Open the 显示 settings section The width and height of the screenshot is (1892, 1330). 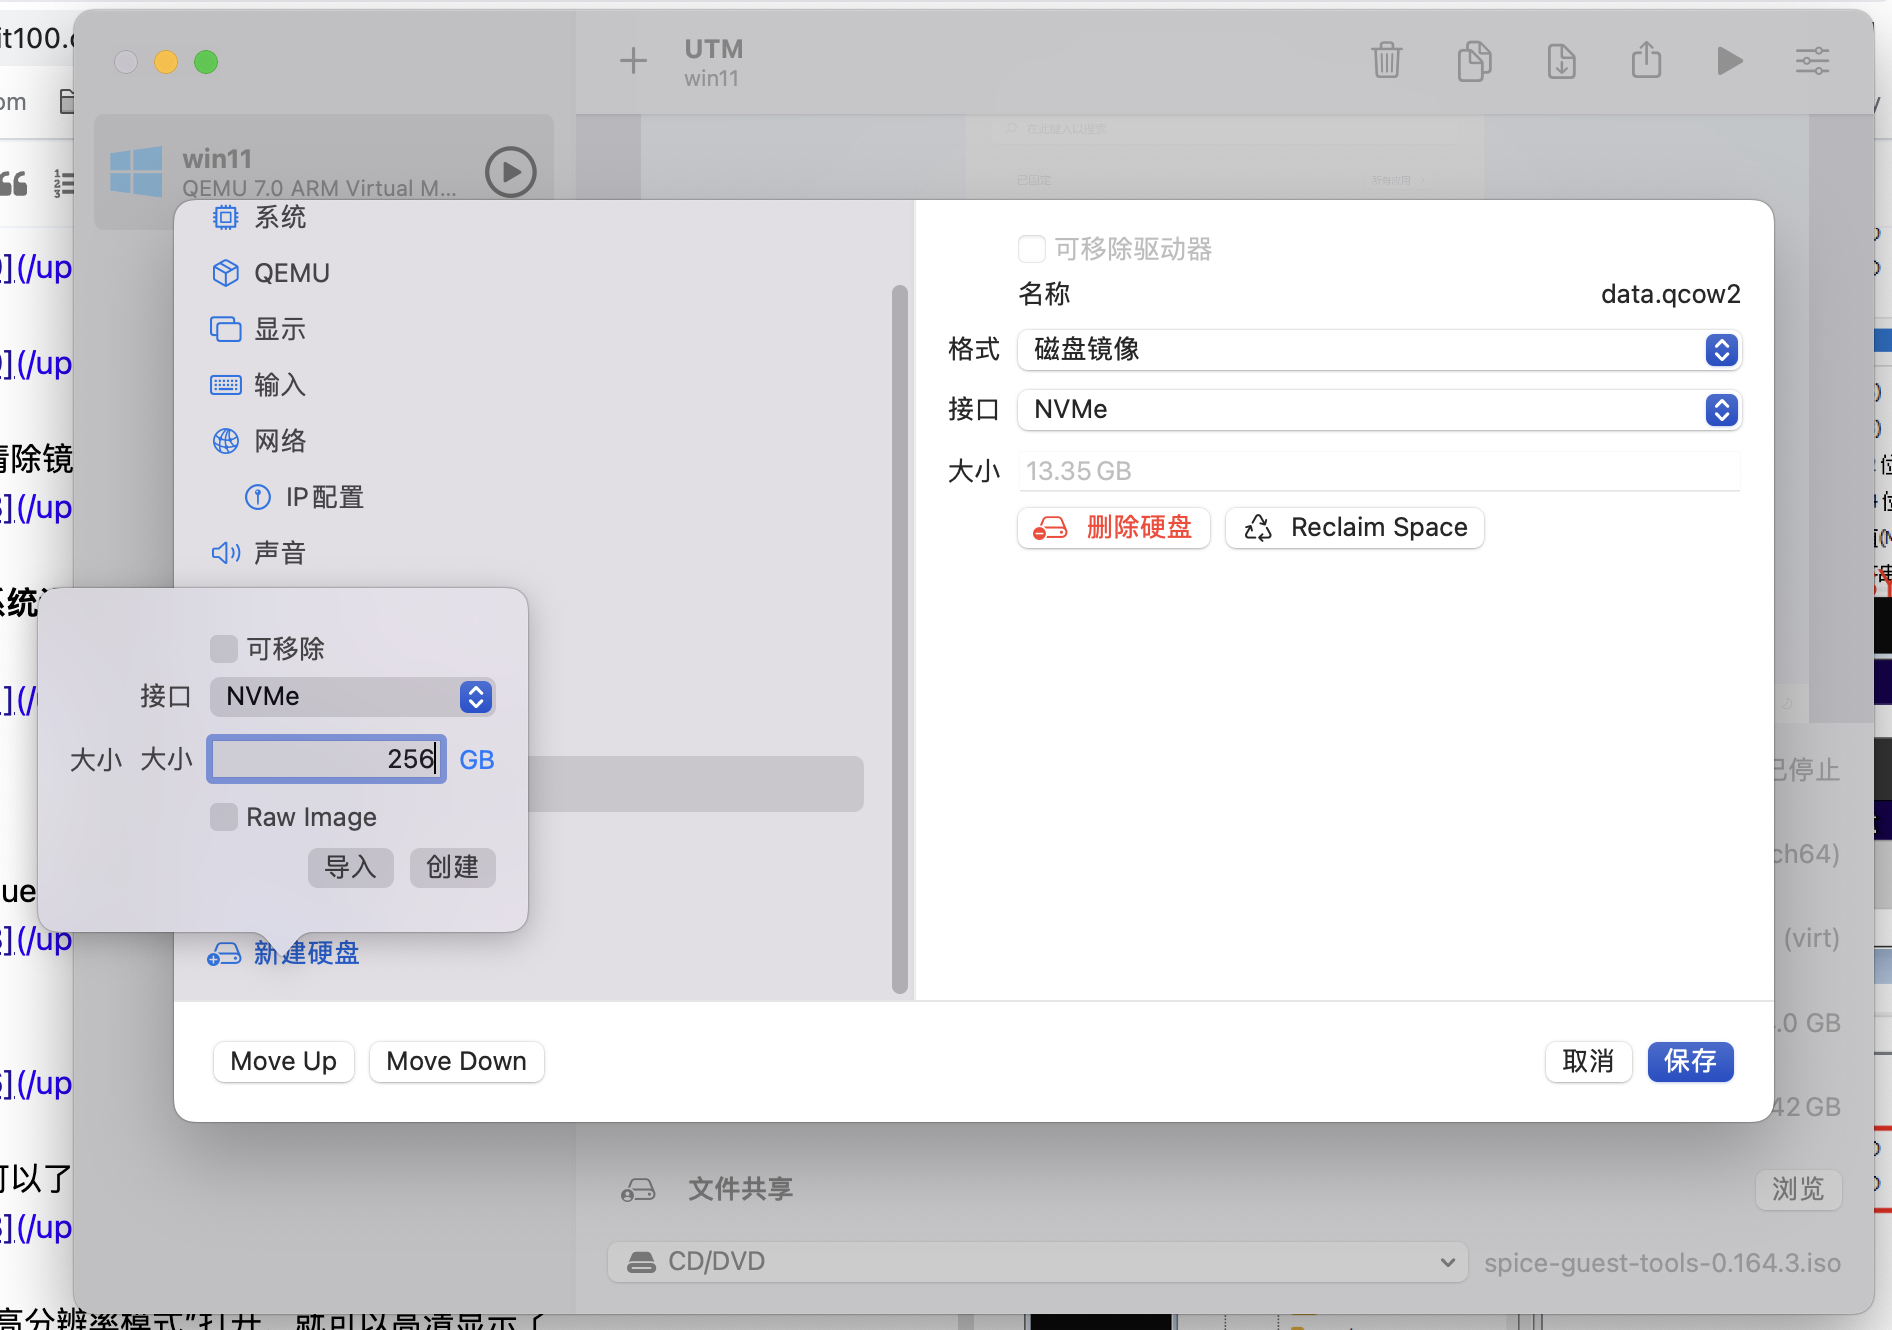click(x=258, y=329)
